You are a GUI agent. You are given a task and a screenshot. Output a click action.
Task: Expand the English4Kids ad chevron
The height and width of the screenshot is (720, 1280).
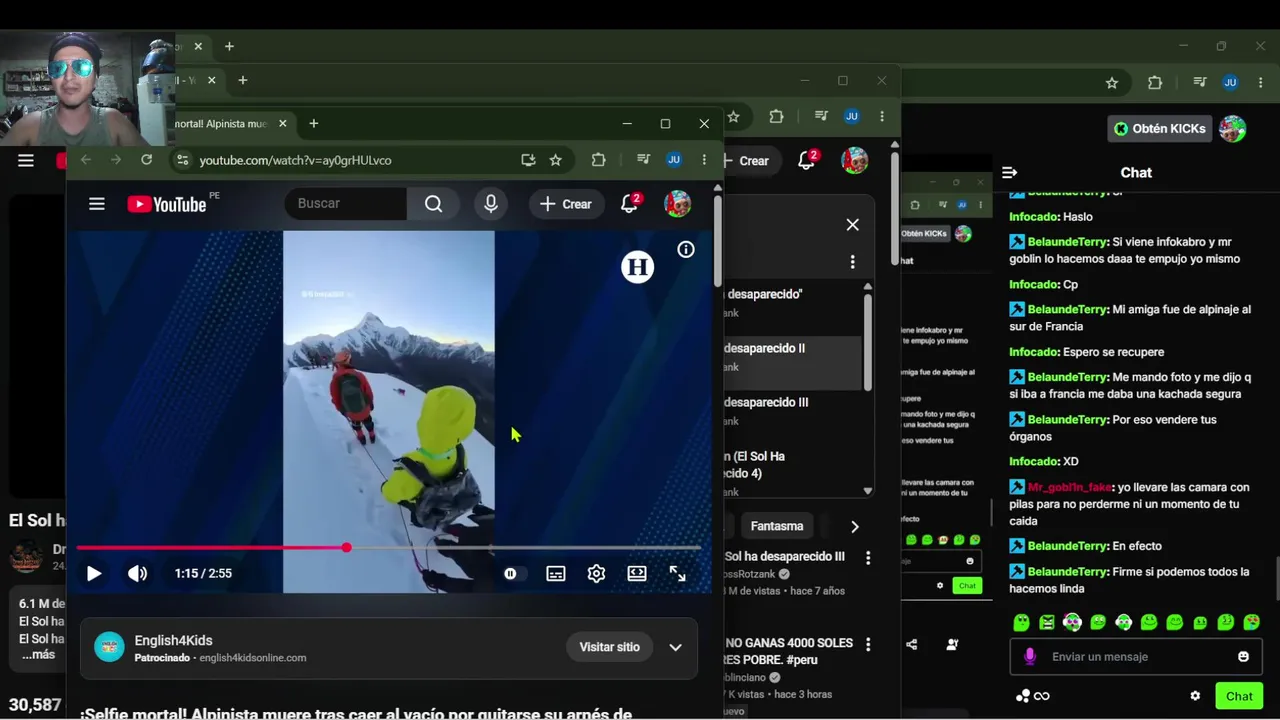click(x=675, y=647)
